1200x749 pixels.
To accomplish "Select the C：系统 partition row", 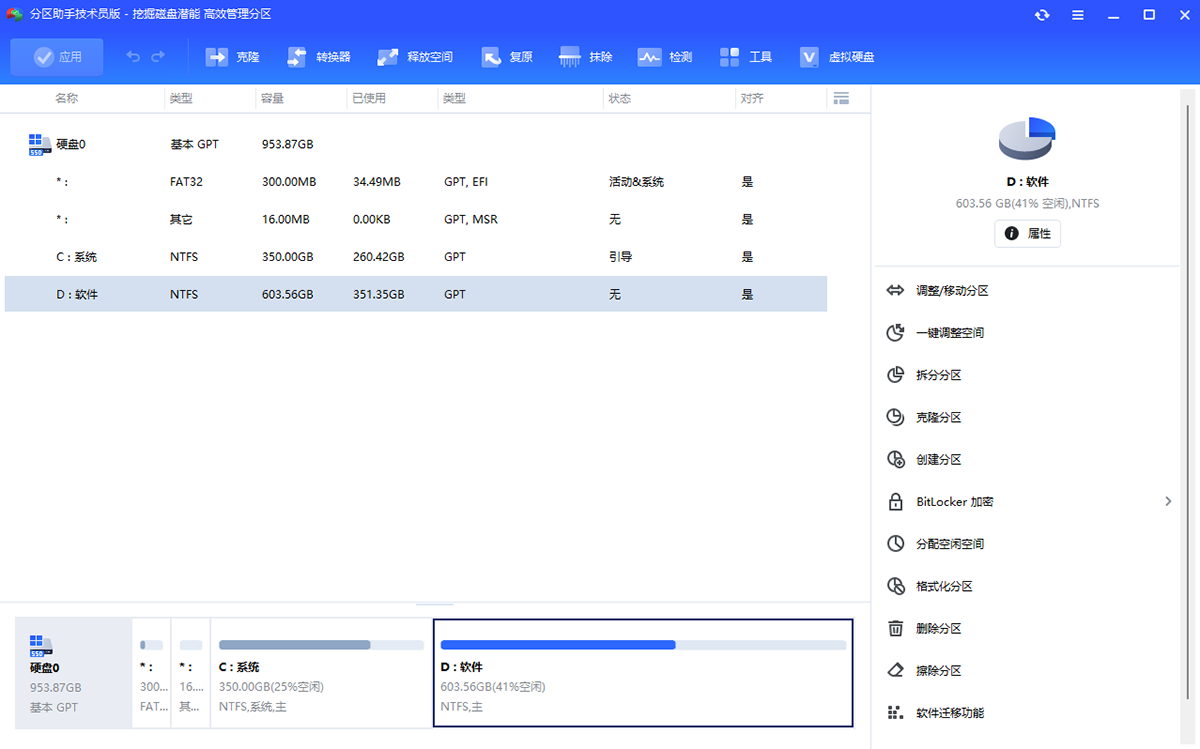I will (x=416, y=257).
